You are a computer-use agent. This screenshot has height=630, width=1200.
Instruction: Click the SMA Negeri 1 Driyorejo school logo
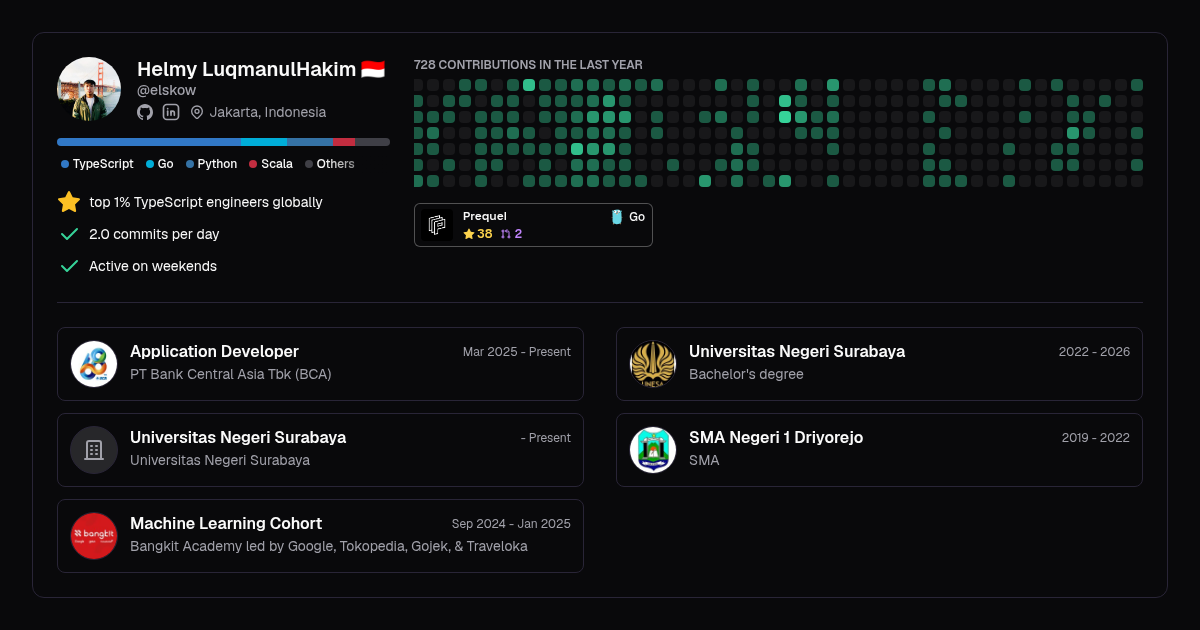(x=653, y=450)
